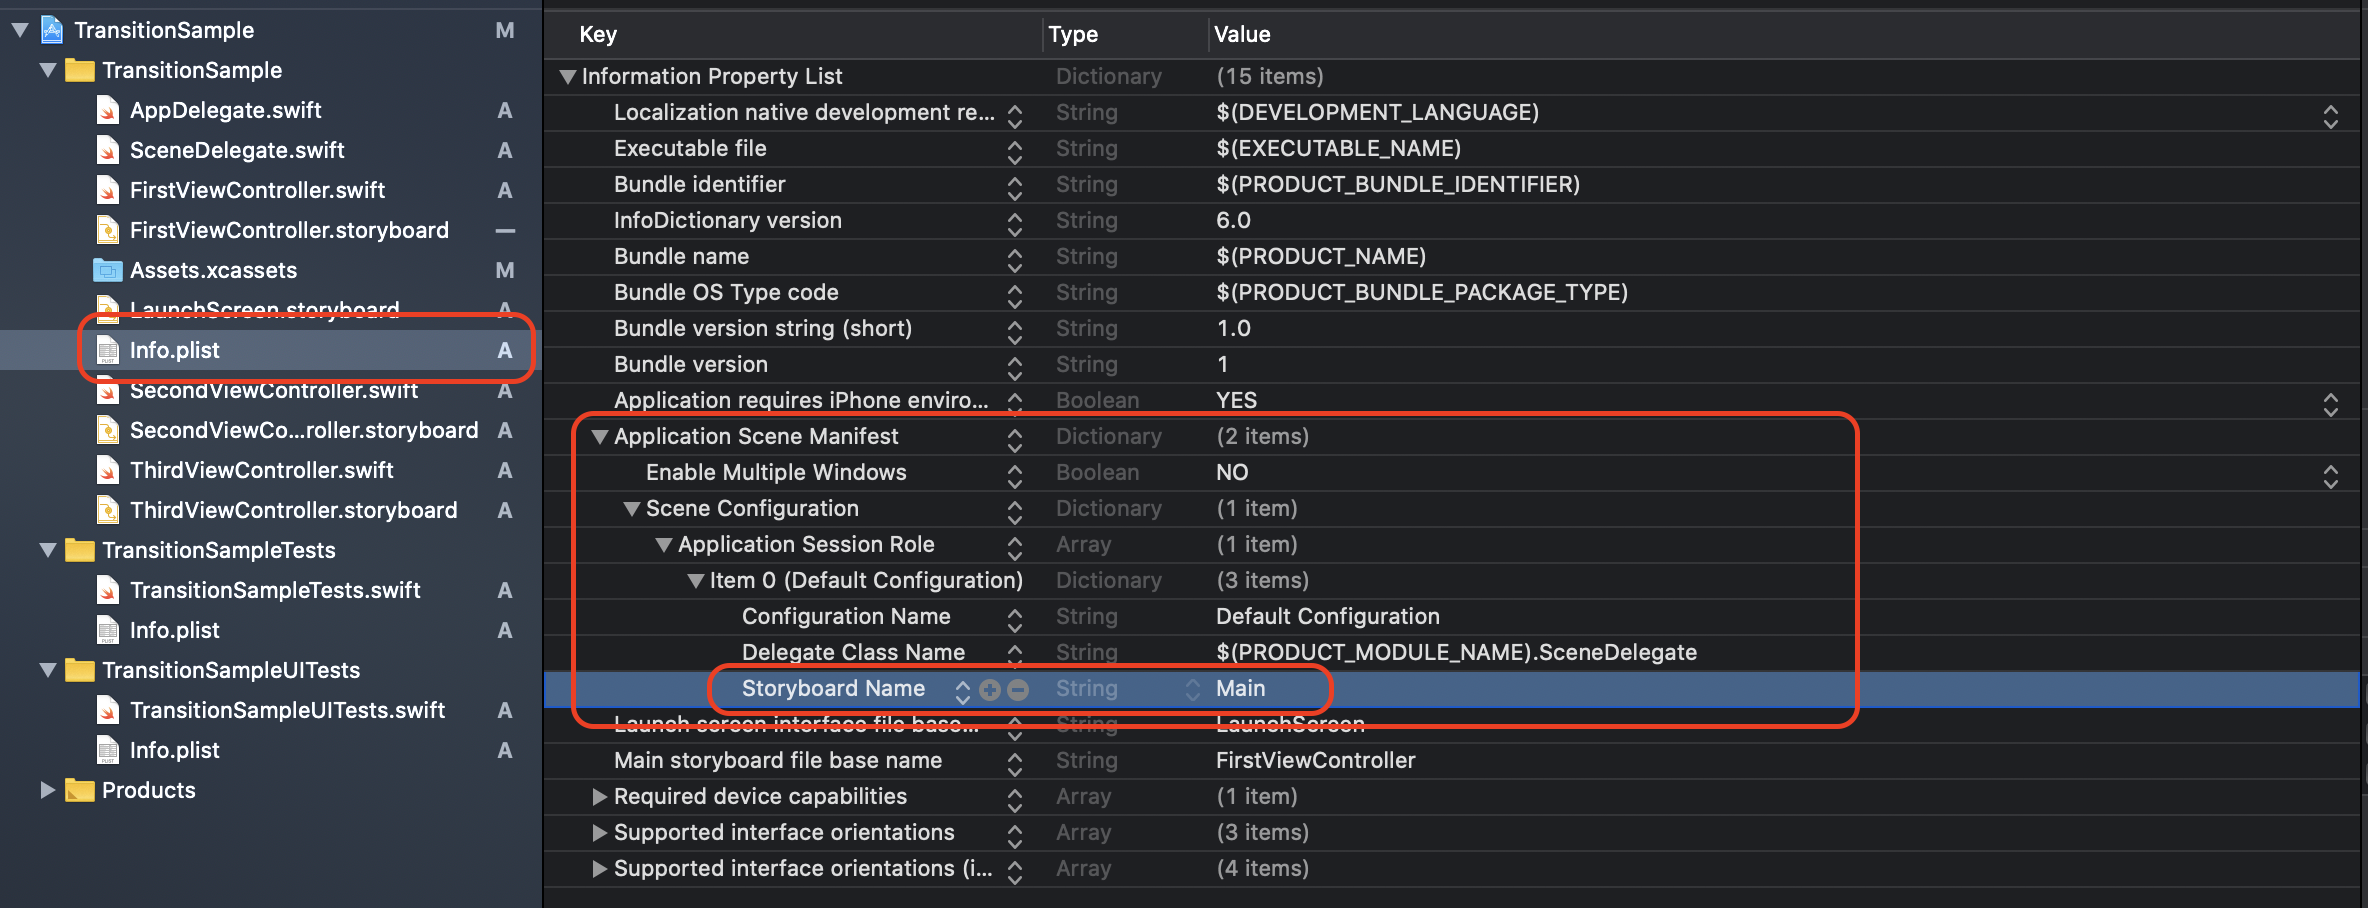Click the TransitionSampleUITests folder icon
This screenshot has height=908, width=2368.
[x=80, y=670]
